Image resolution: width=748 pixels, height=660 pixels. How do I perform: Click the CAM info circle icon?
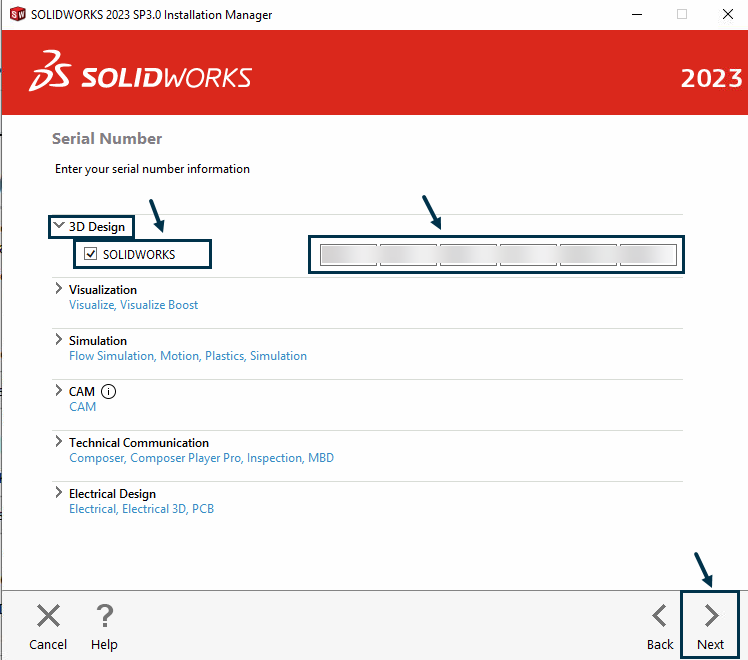click(x=108, y=392)
